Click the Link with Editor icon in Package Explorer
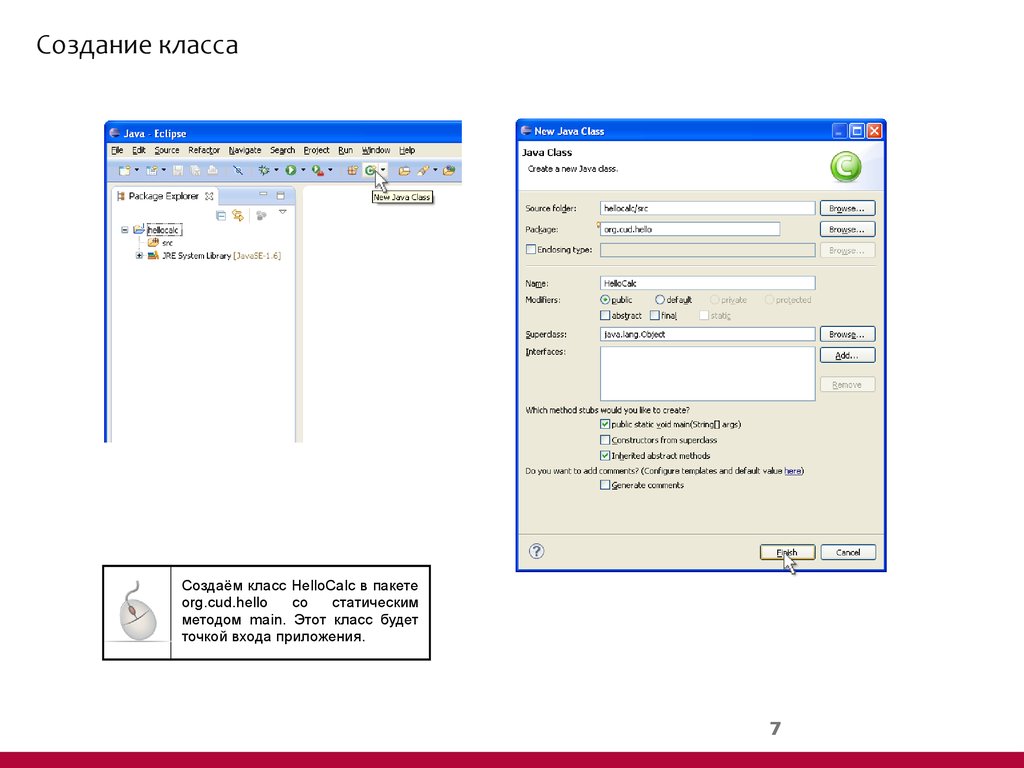This screenshot has height=768, width=1024. click(x=238, y=215)
